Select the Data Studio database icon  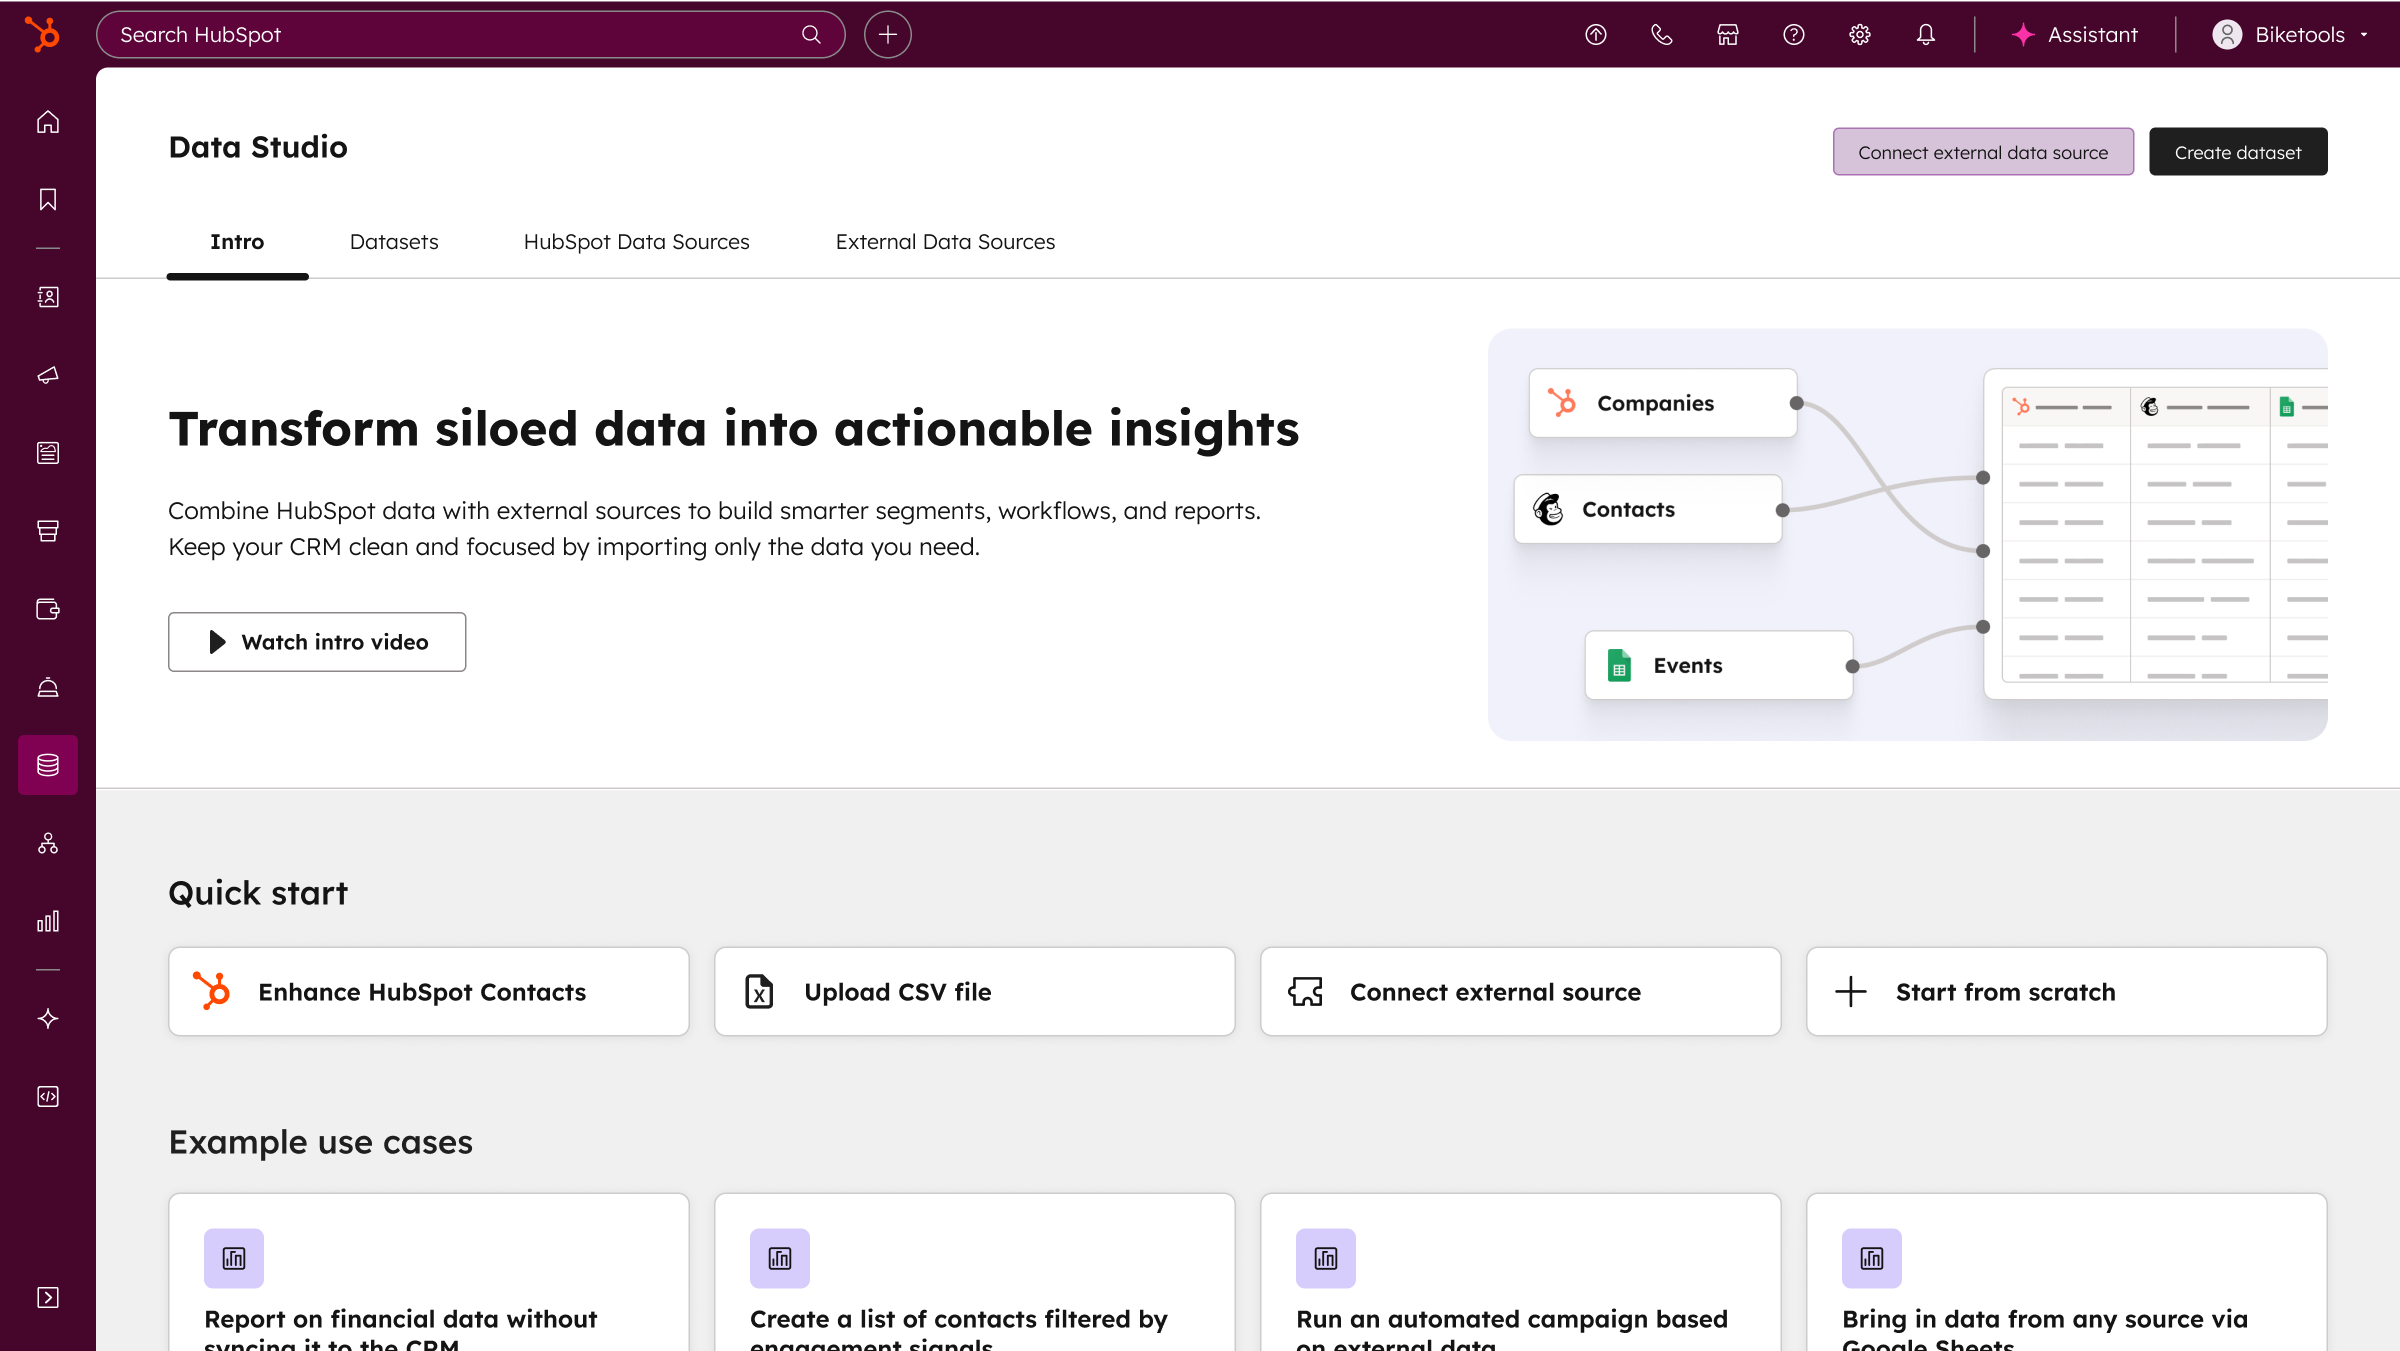(x=47, y=765)
